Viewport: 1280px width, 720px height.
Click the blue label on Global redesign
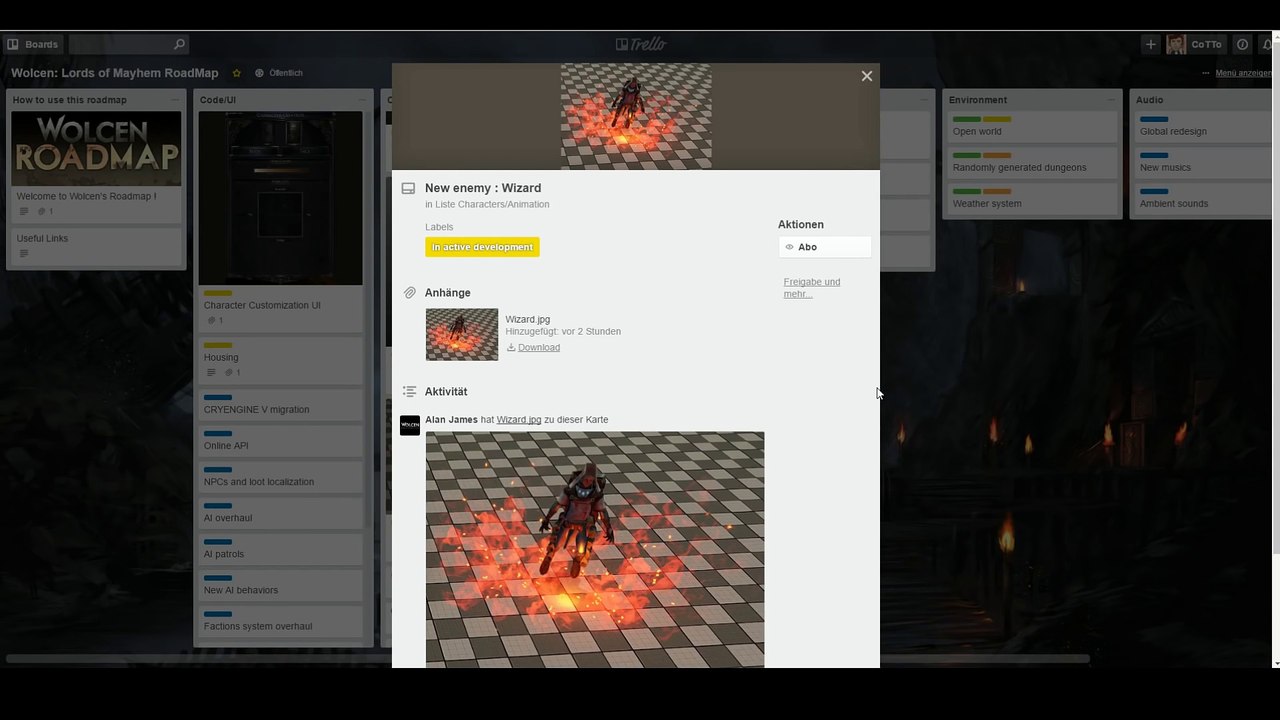tap(1154, 119)
